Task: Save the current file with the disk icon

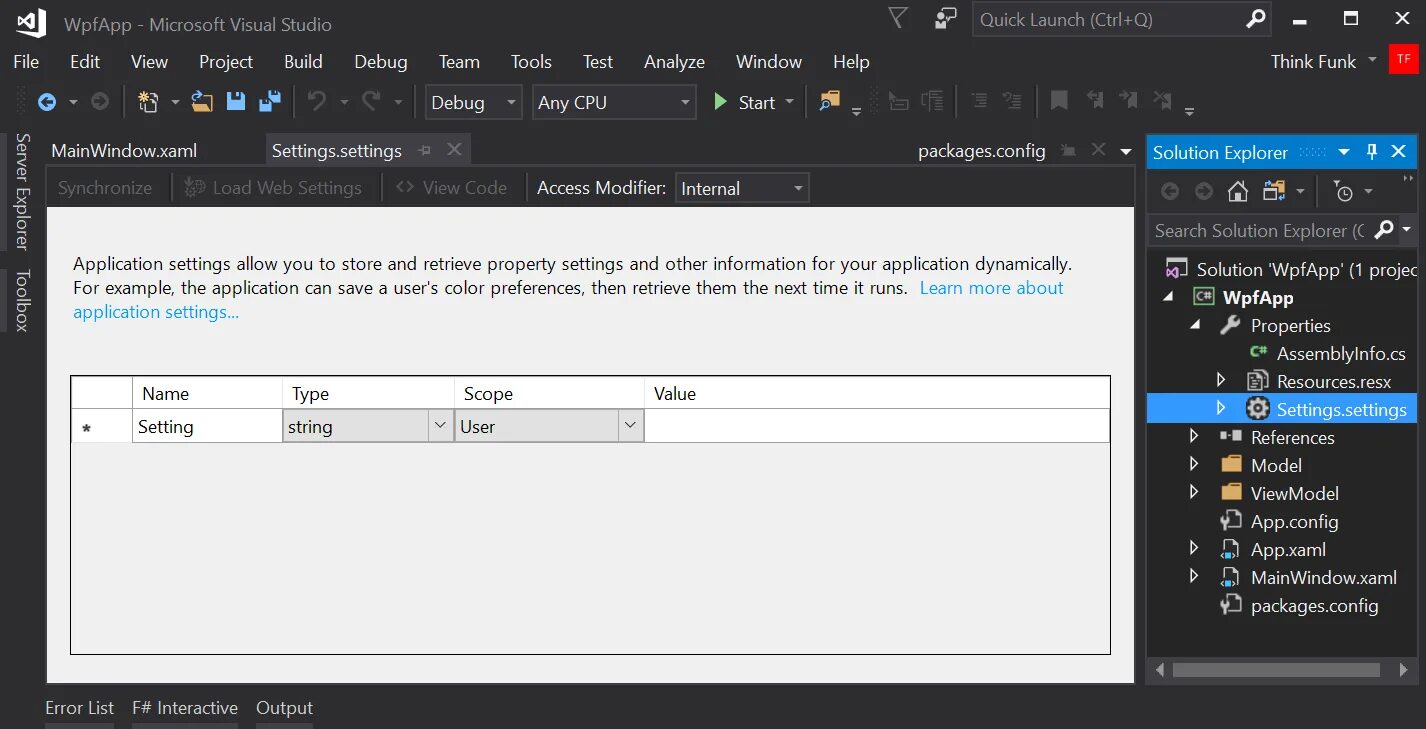Action: [236, 102]
